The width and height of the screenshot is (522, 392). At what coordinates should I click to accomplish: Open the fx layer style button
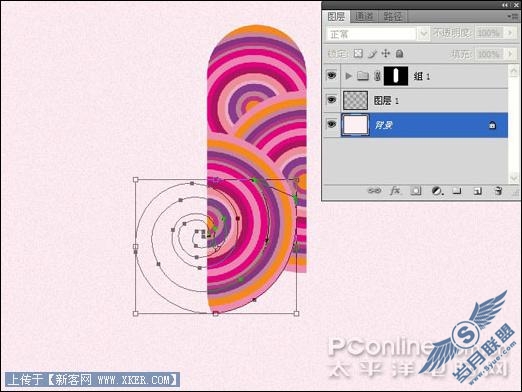pyautogui.click(x=395, y=191)
